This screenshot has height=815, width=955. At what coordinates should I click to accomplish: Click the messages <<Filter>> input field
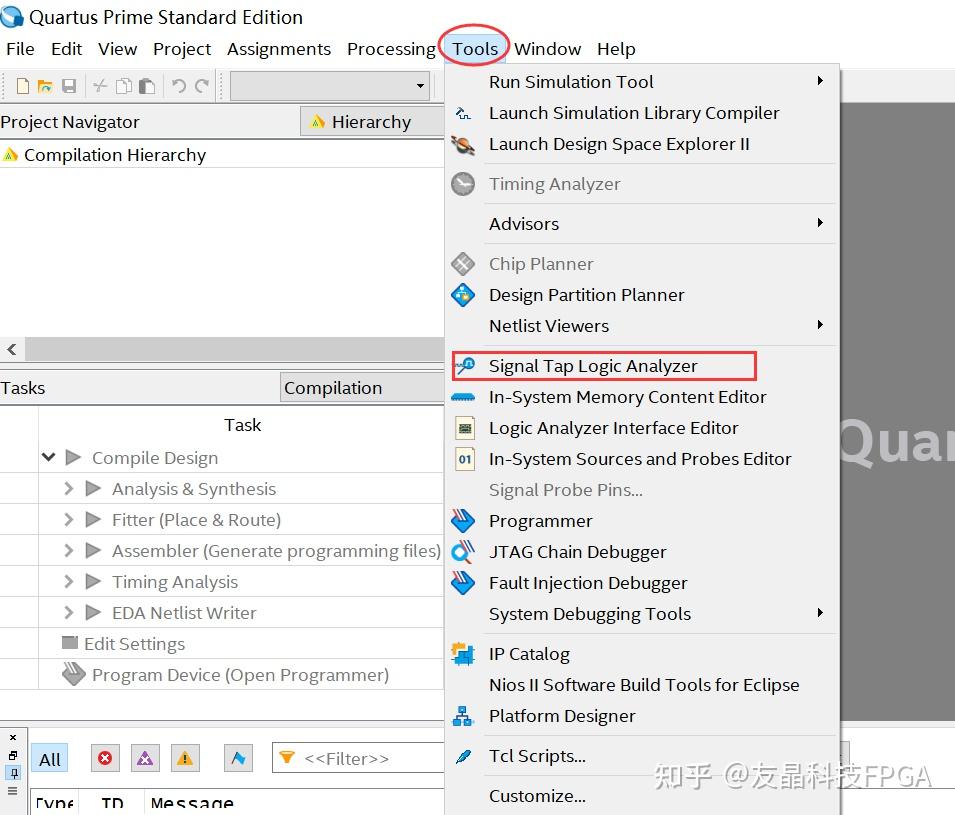tap(358, 758)
